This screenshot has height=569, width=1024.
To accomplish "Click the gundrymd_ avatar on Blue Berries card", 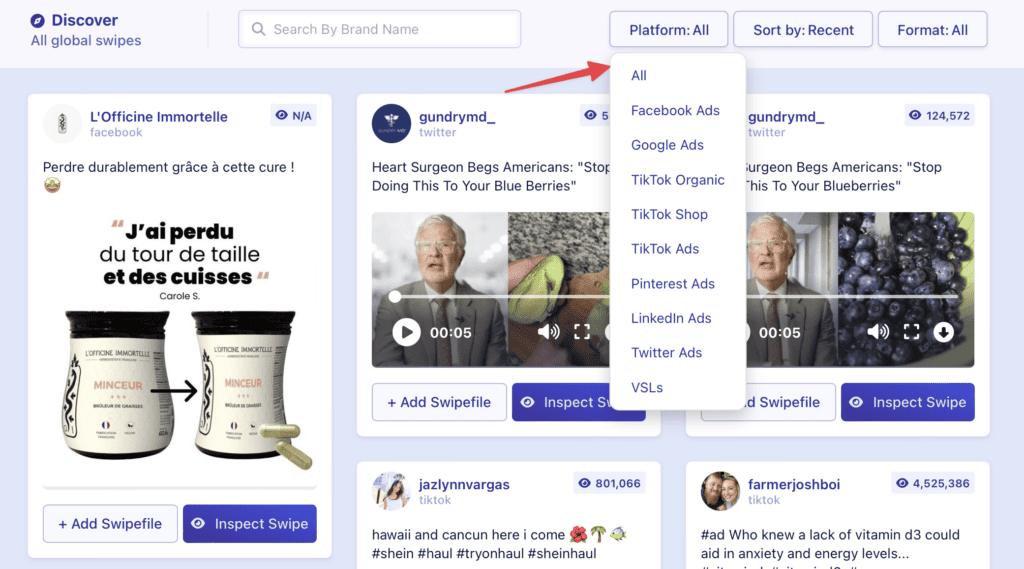I will pyautogui.click(x=391, y=123).
